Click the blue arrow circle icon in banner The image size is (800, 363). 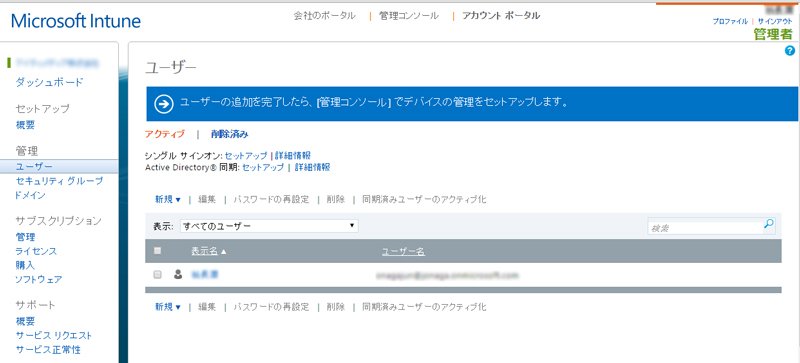[x=164, y=104]
